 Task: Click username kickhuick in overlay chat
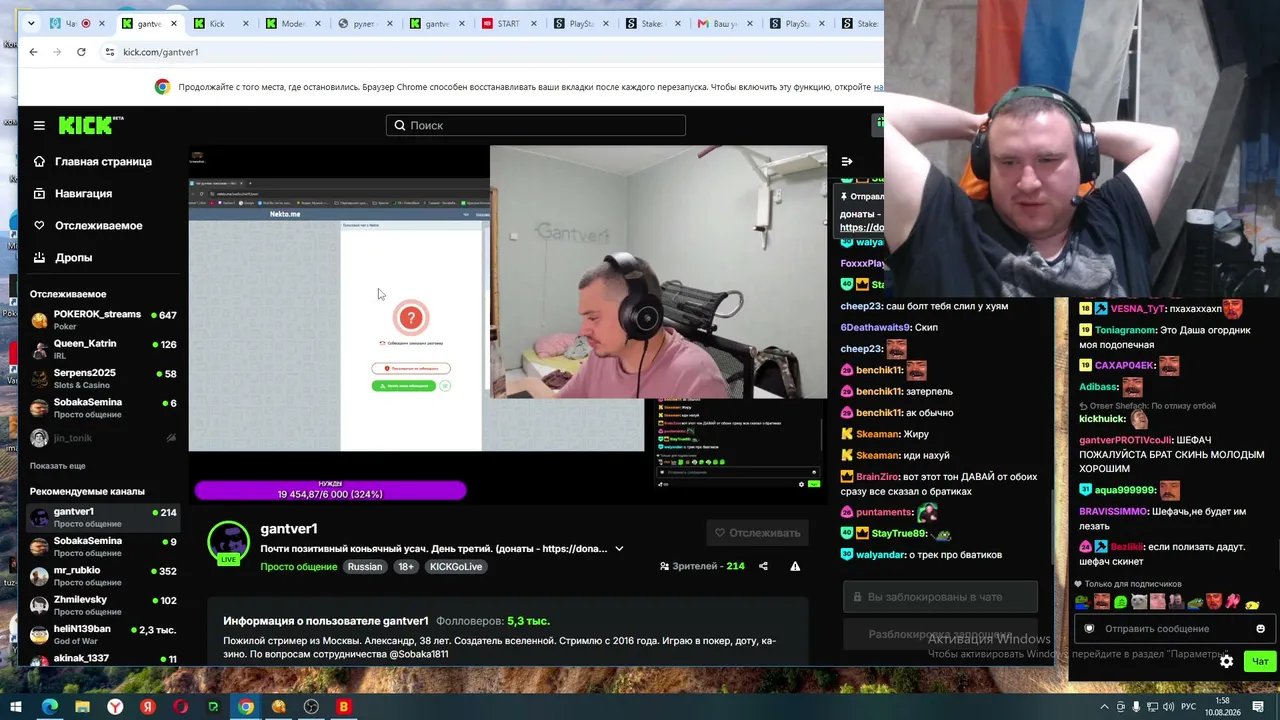coord(1102,419)
